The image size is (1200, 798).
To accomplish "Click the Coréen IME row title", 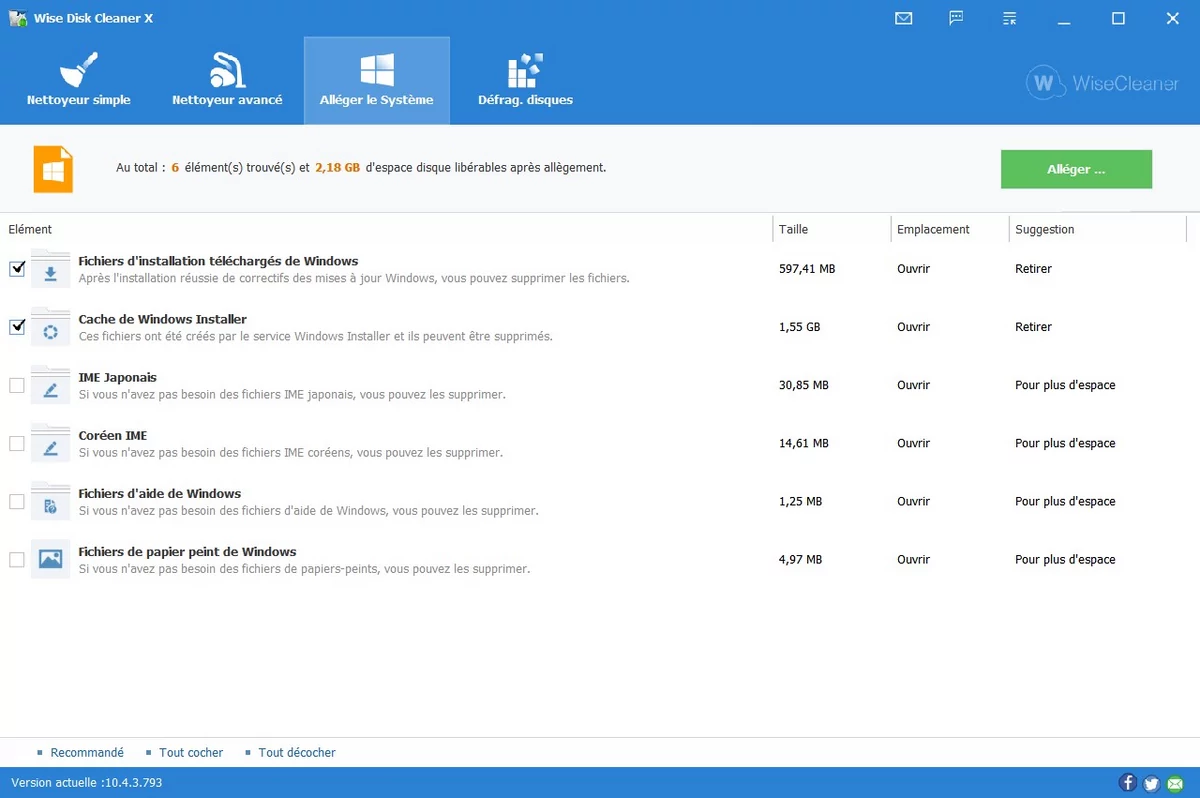I will tap(113, 435).
